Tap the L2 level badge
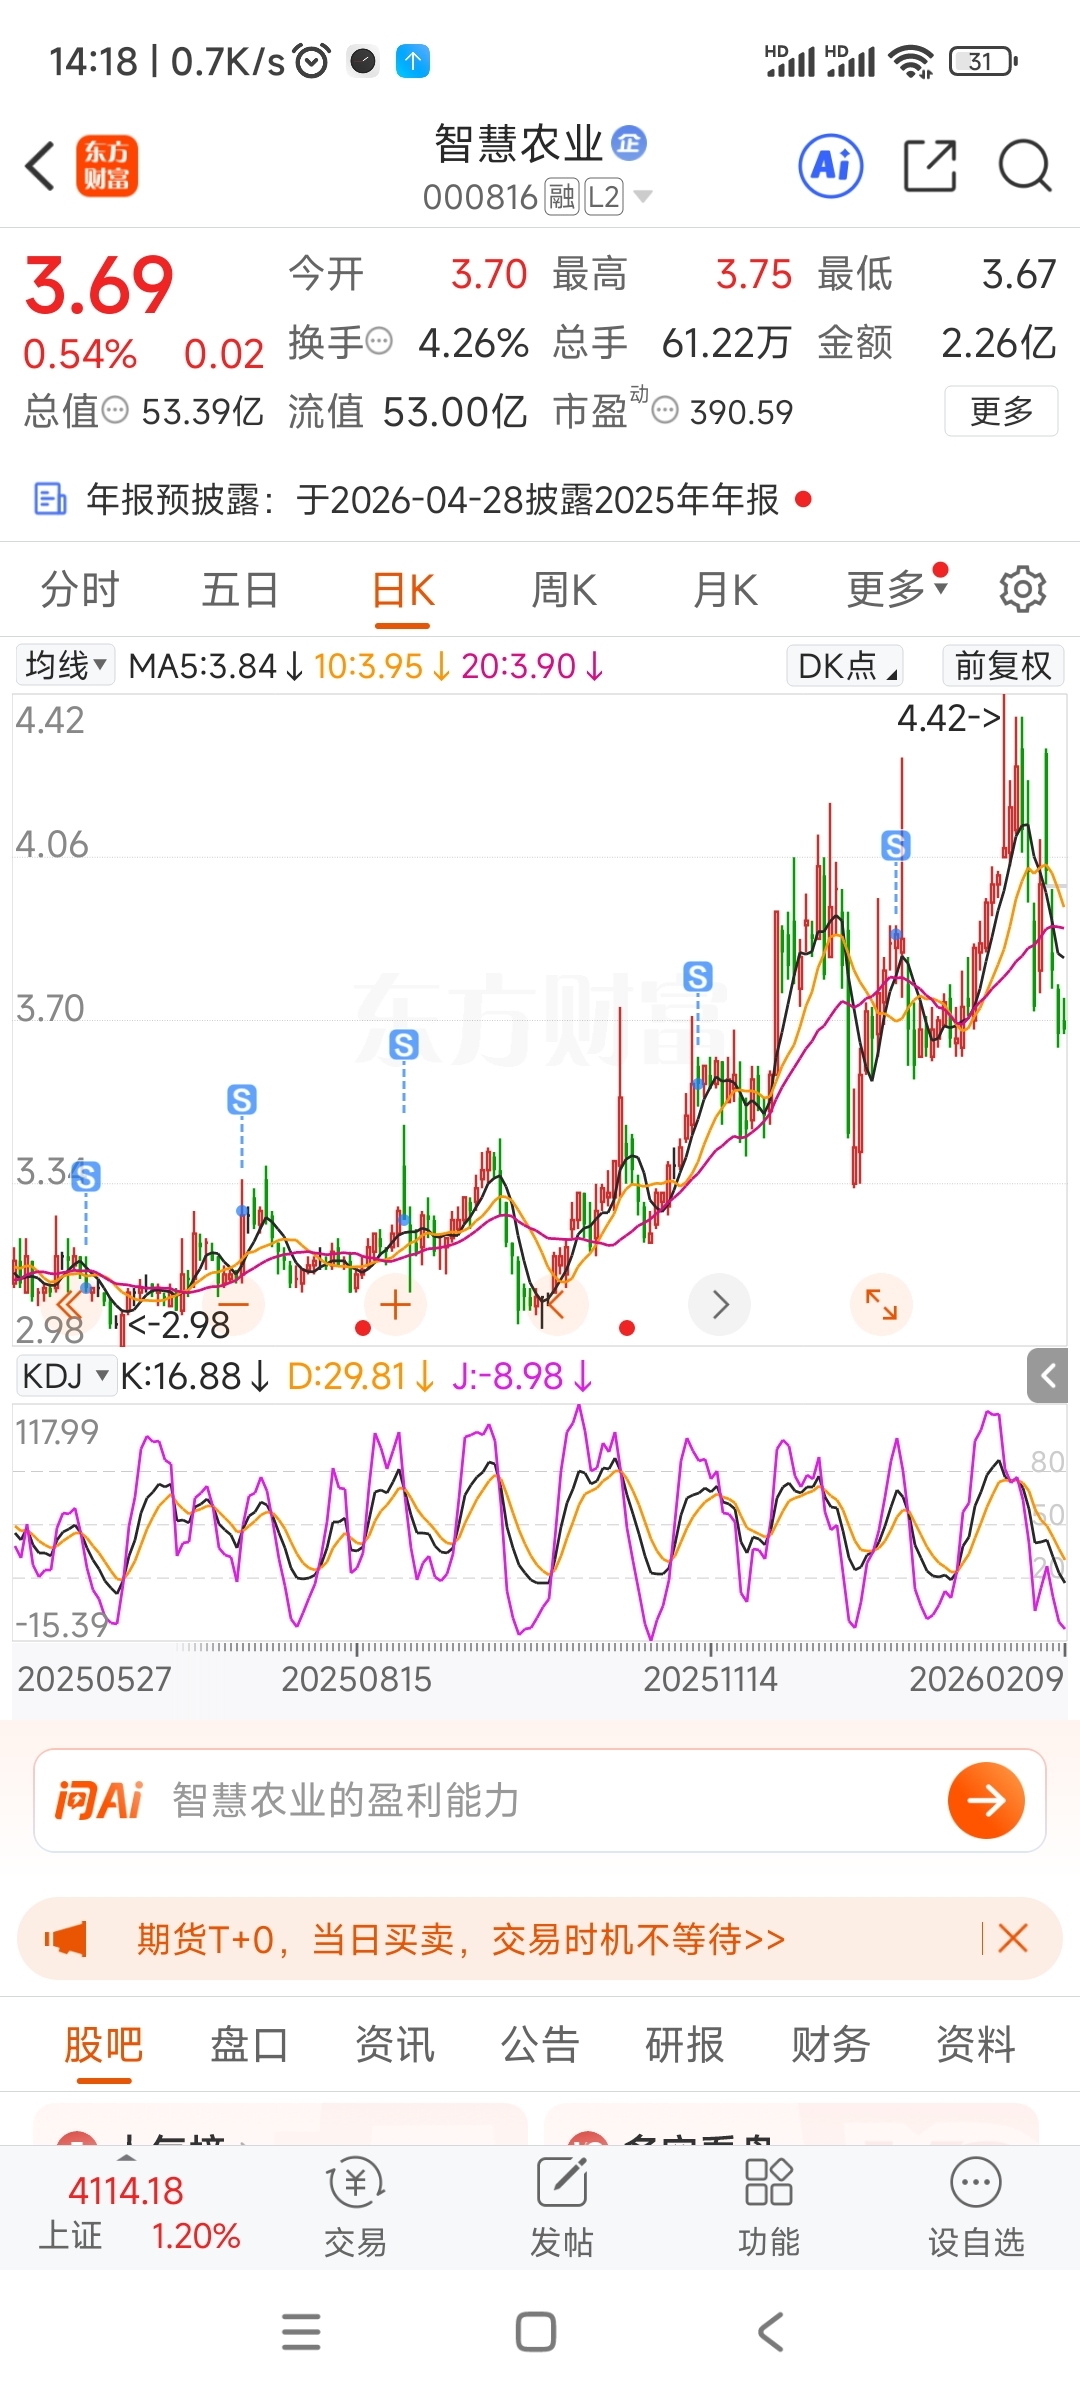The height and width of the screenshot is (2400, 1080). pyautogui.click(x=604, y=197)
